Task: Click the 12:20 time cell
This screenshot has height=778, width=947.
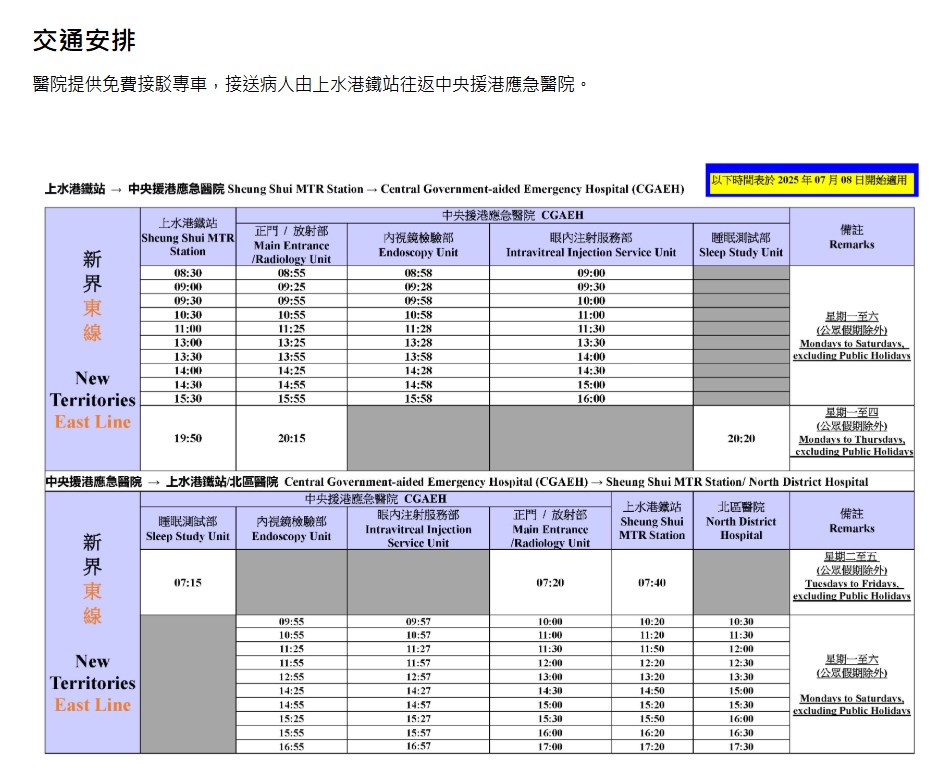Action: click(x=652, y=663)
